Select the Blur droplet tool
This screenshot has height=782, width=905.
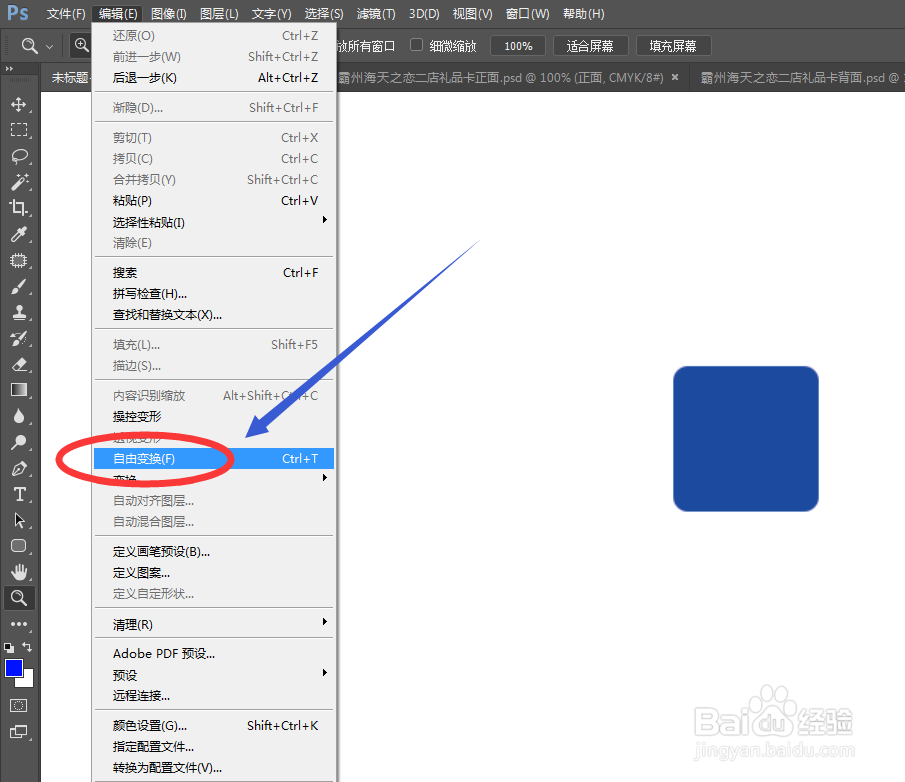tap(18, 416)
